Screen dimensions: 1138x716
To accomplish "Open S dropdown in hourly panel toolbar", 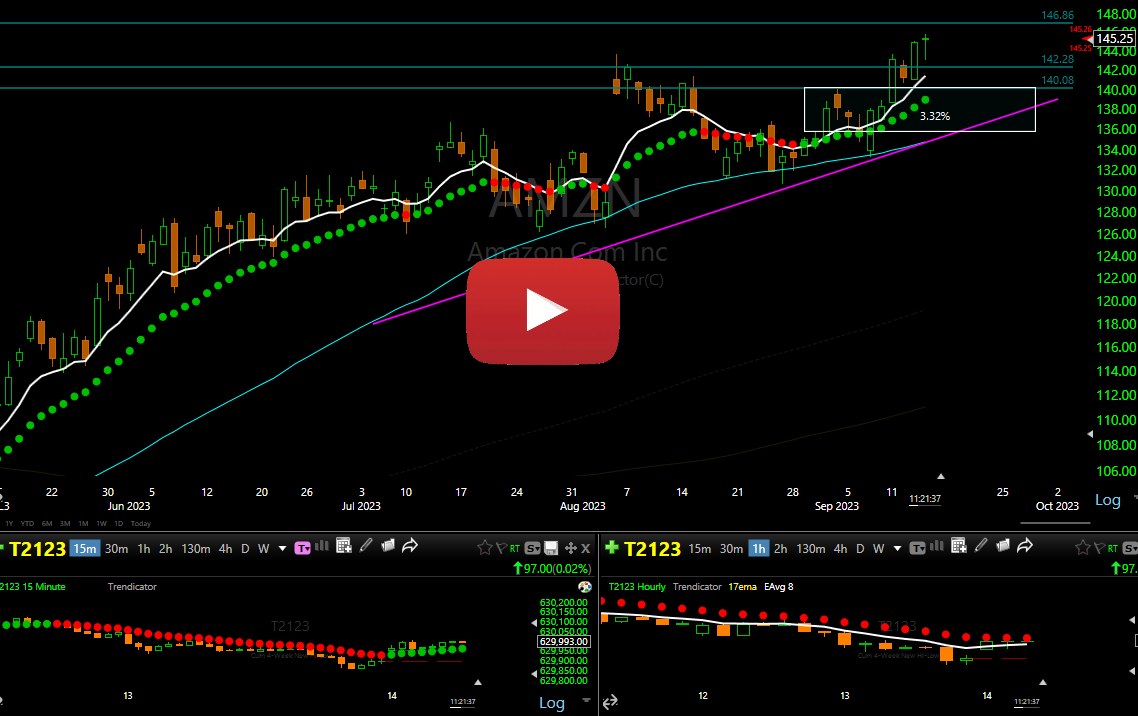I will click(x=1130, y=548).
